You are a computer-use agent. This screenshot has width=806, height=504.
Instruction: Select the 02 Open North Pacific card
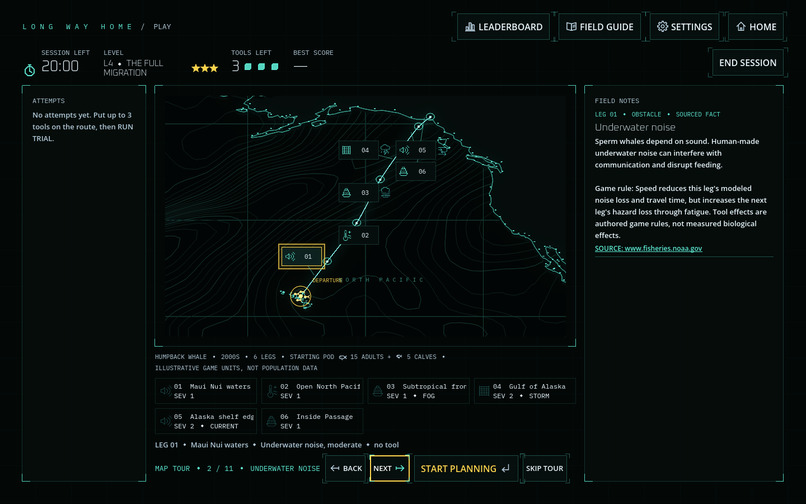[x=312, y=391]
